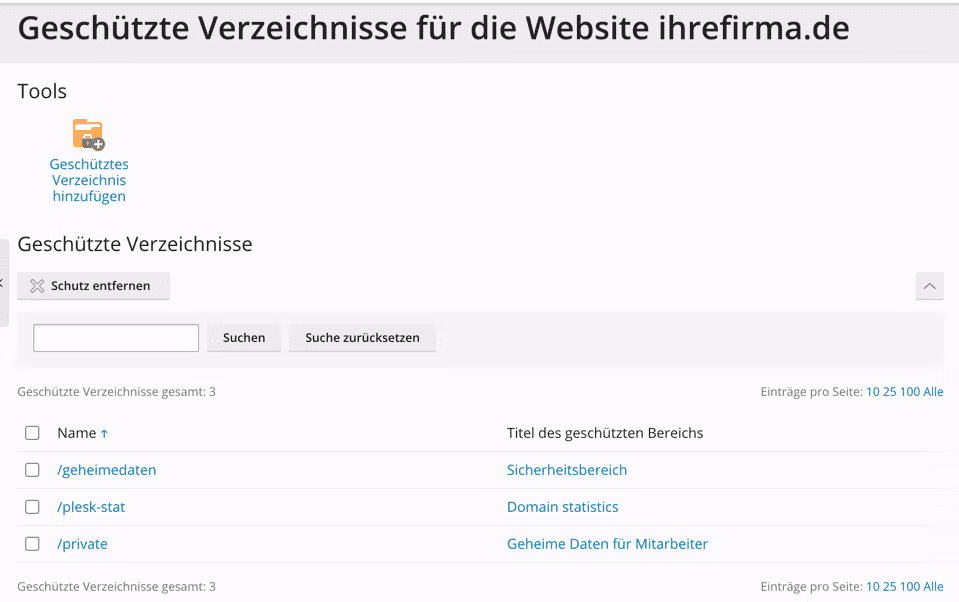Open the Sicherheitsbereich title link
Viewport: 959px width, 602px height.
click(x=567, y=470)
